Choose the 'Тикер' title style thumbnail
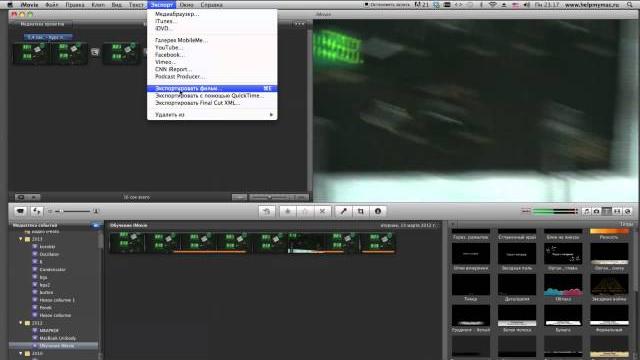640x360 pixels. [471, 285]
